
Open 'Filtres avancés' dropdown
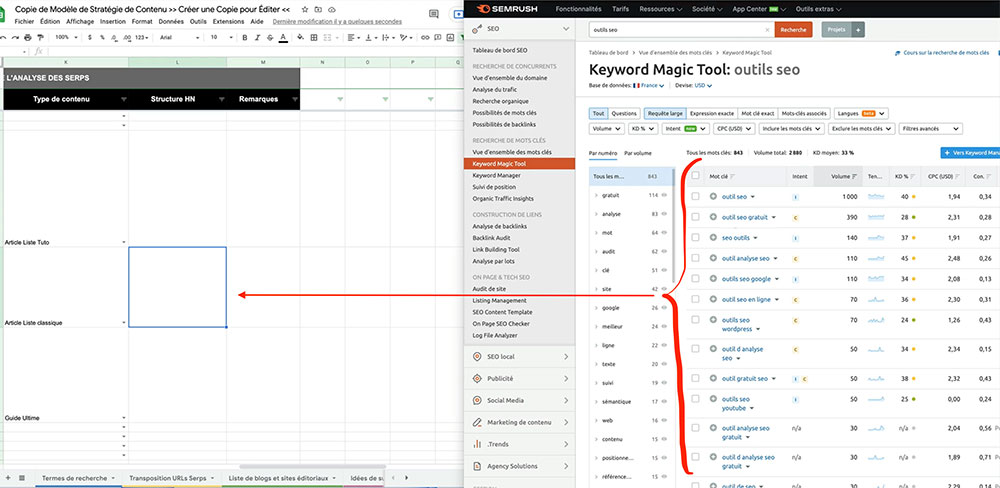coord(930,129)
